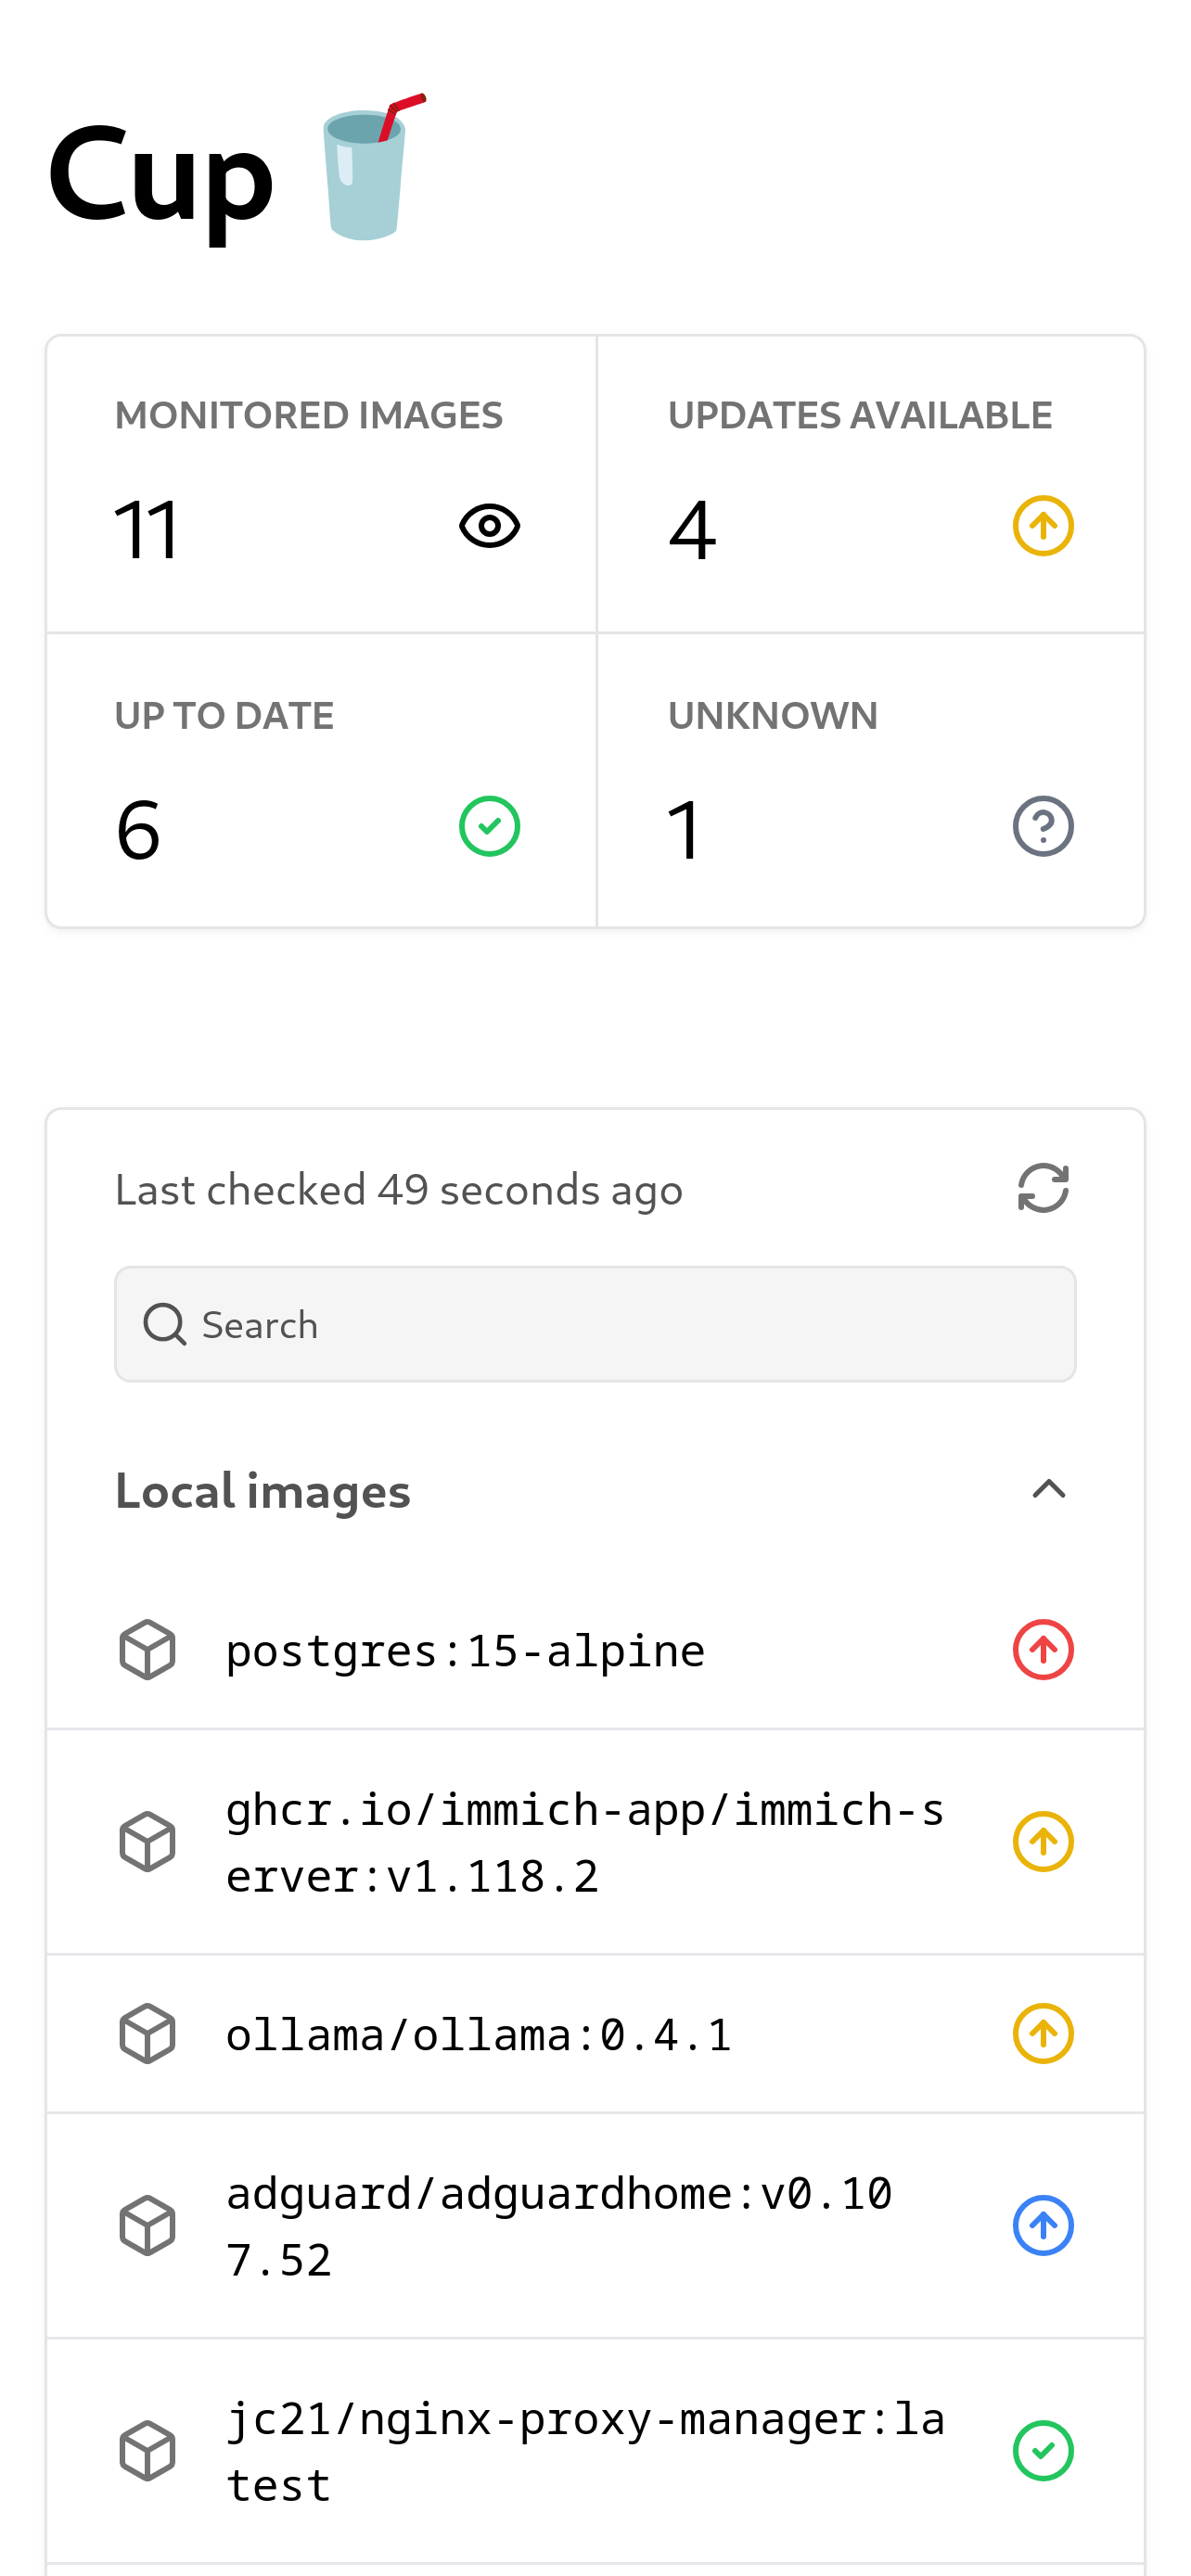Screen dimensions: 1191x2576
Task: Click green check icon for nginx-proxy-manager
Action: click(1043, 2451)
